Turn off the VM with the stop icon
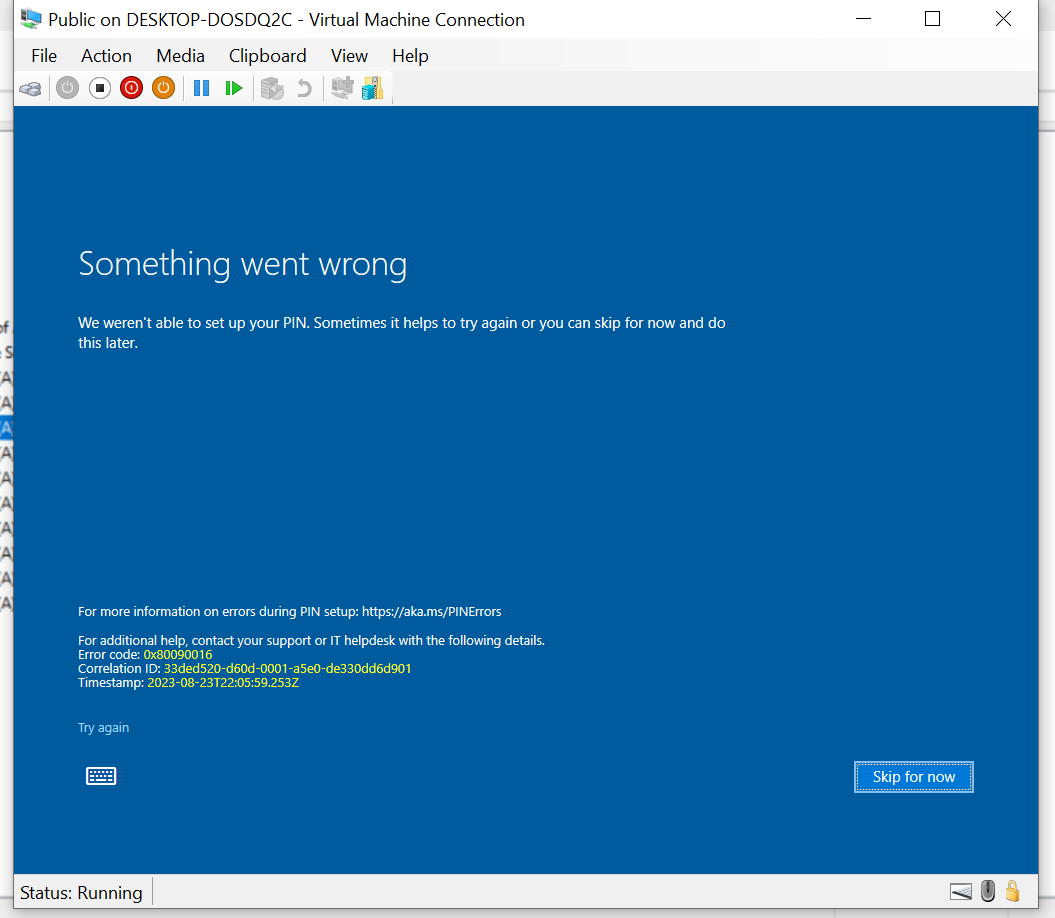The width and height of the screenshot is (1055, 918). click(99, 88)
